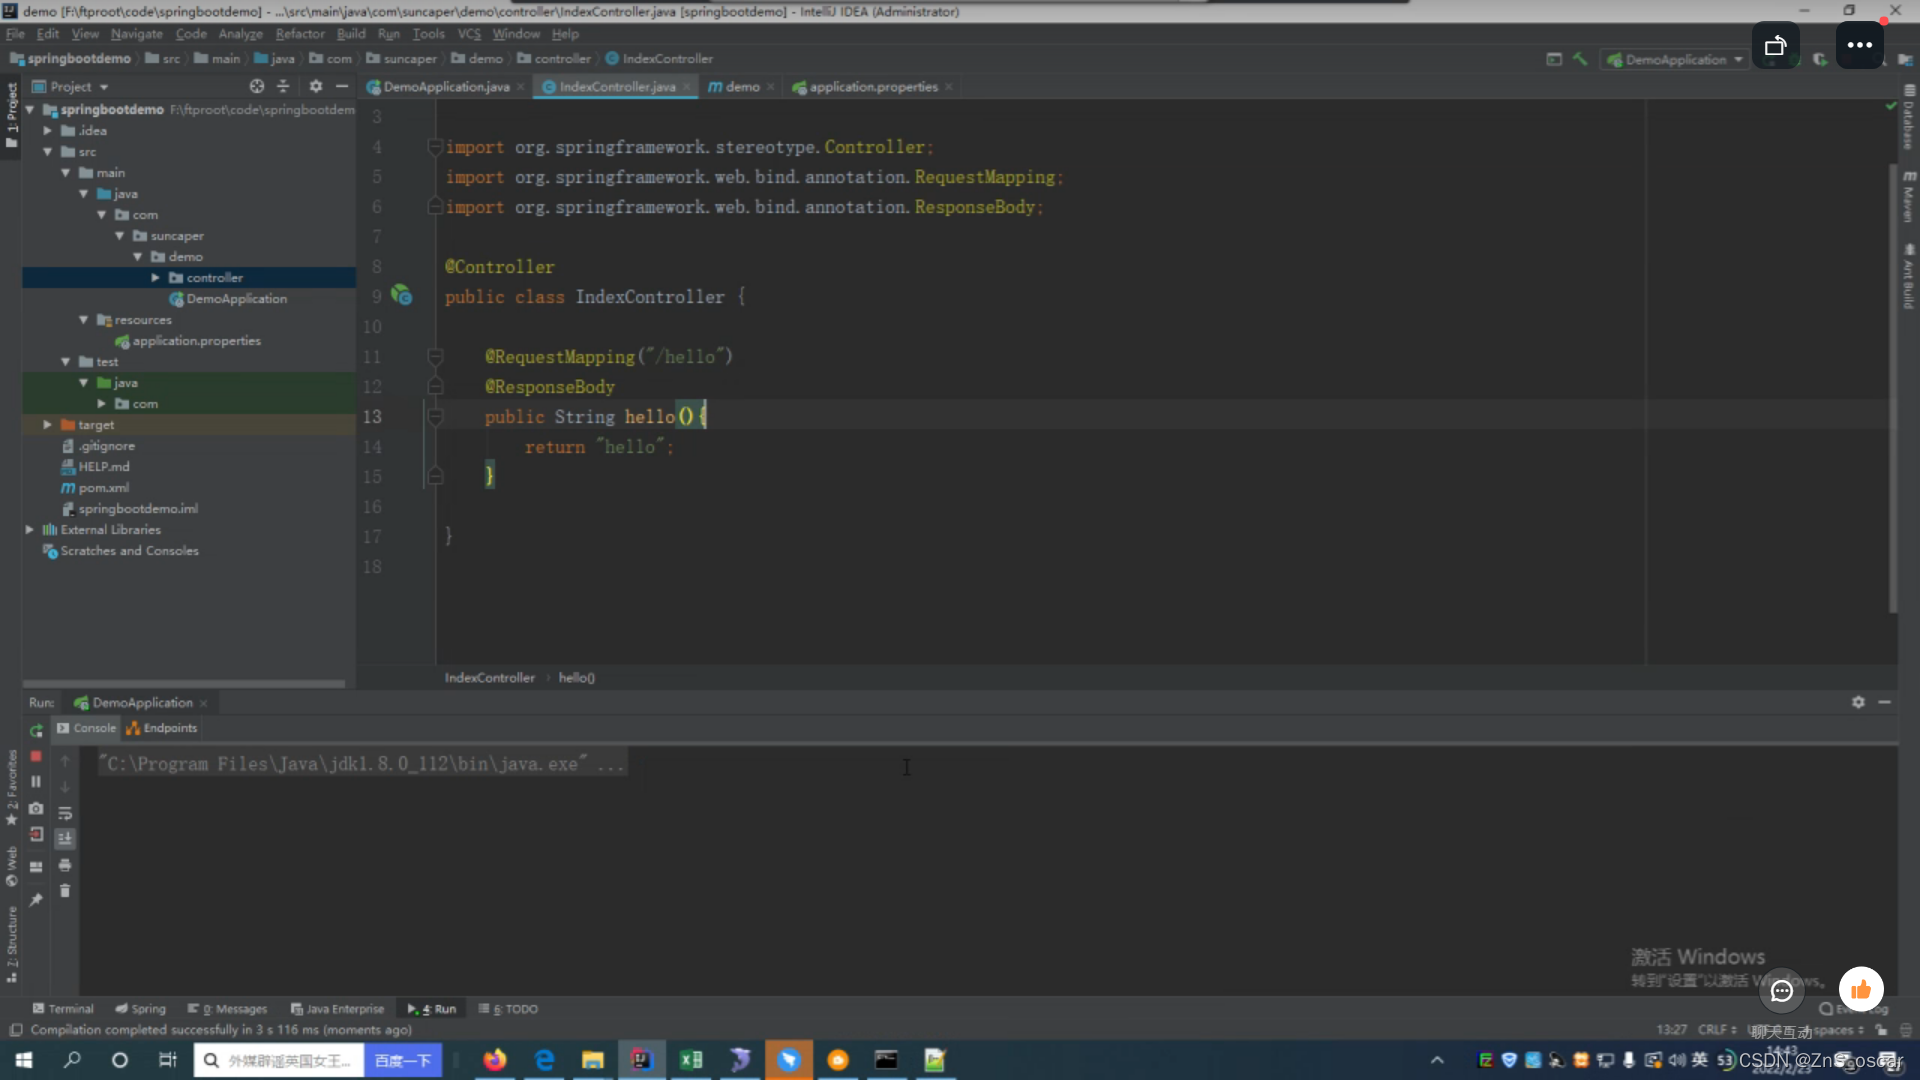The image size is (1920, 1080).
Task: Expand the controller folder in project tree
Action: click(156, 277)
